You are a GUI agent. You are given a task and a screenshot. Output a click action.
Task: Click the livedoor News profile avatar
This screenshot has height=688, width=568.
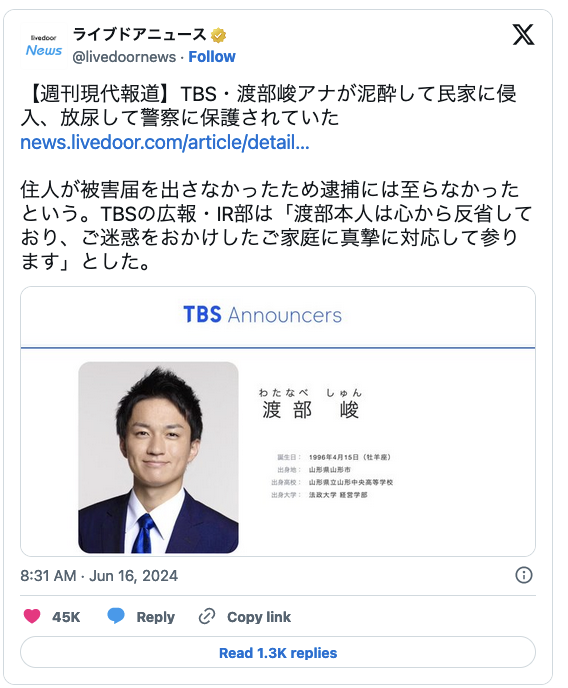[43, 46]
